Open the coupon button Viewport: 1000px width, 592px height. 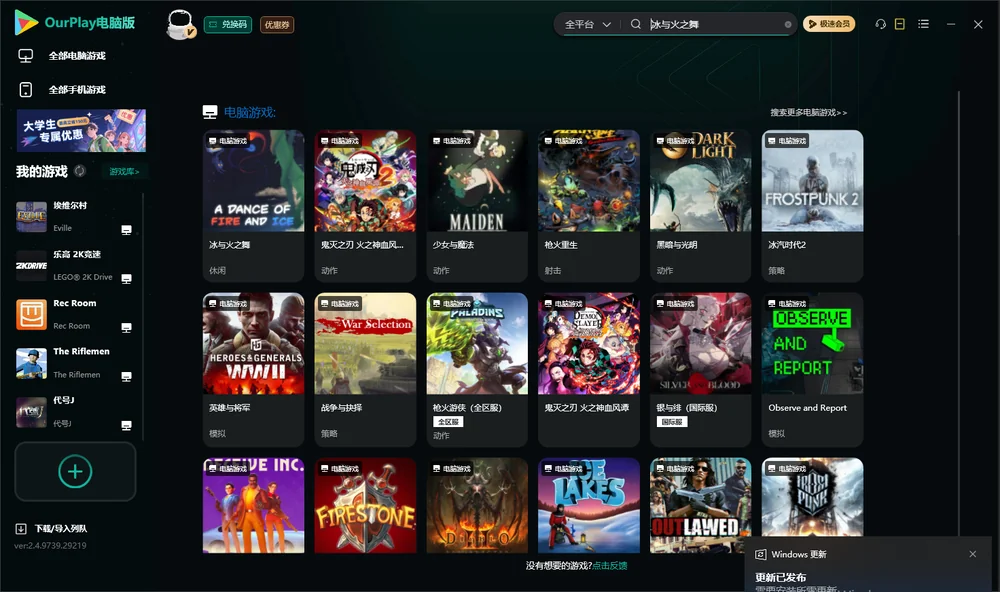pyautogui.click(x=277, y=25)
